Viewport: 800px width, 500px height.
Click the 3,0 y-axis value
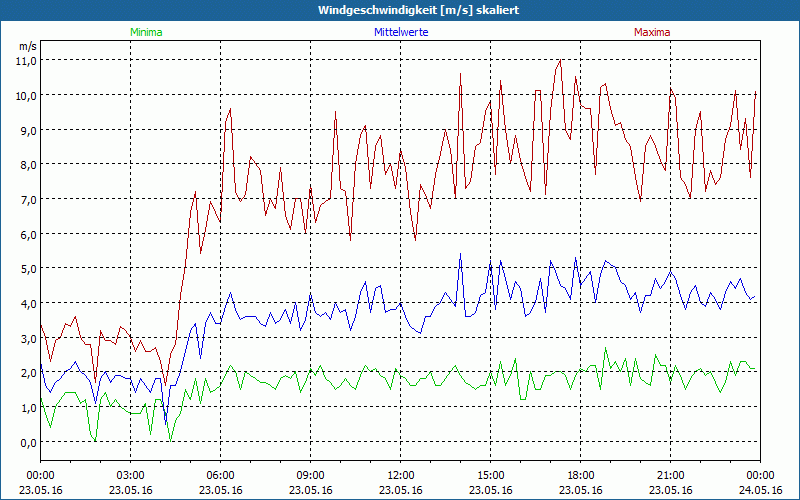click(29, 338)
